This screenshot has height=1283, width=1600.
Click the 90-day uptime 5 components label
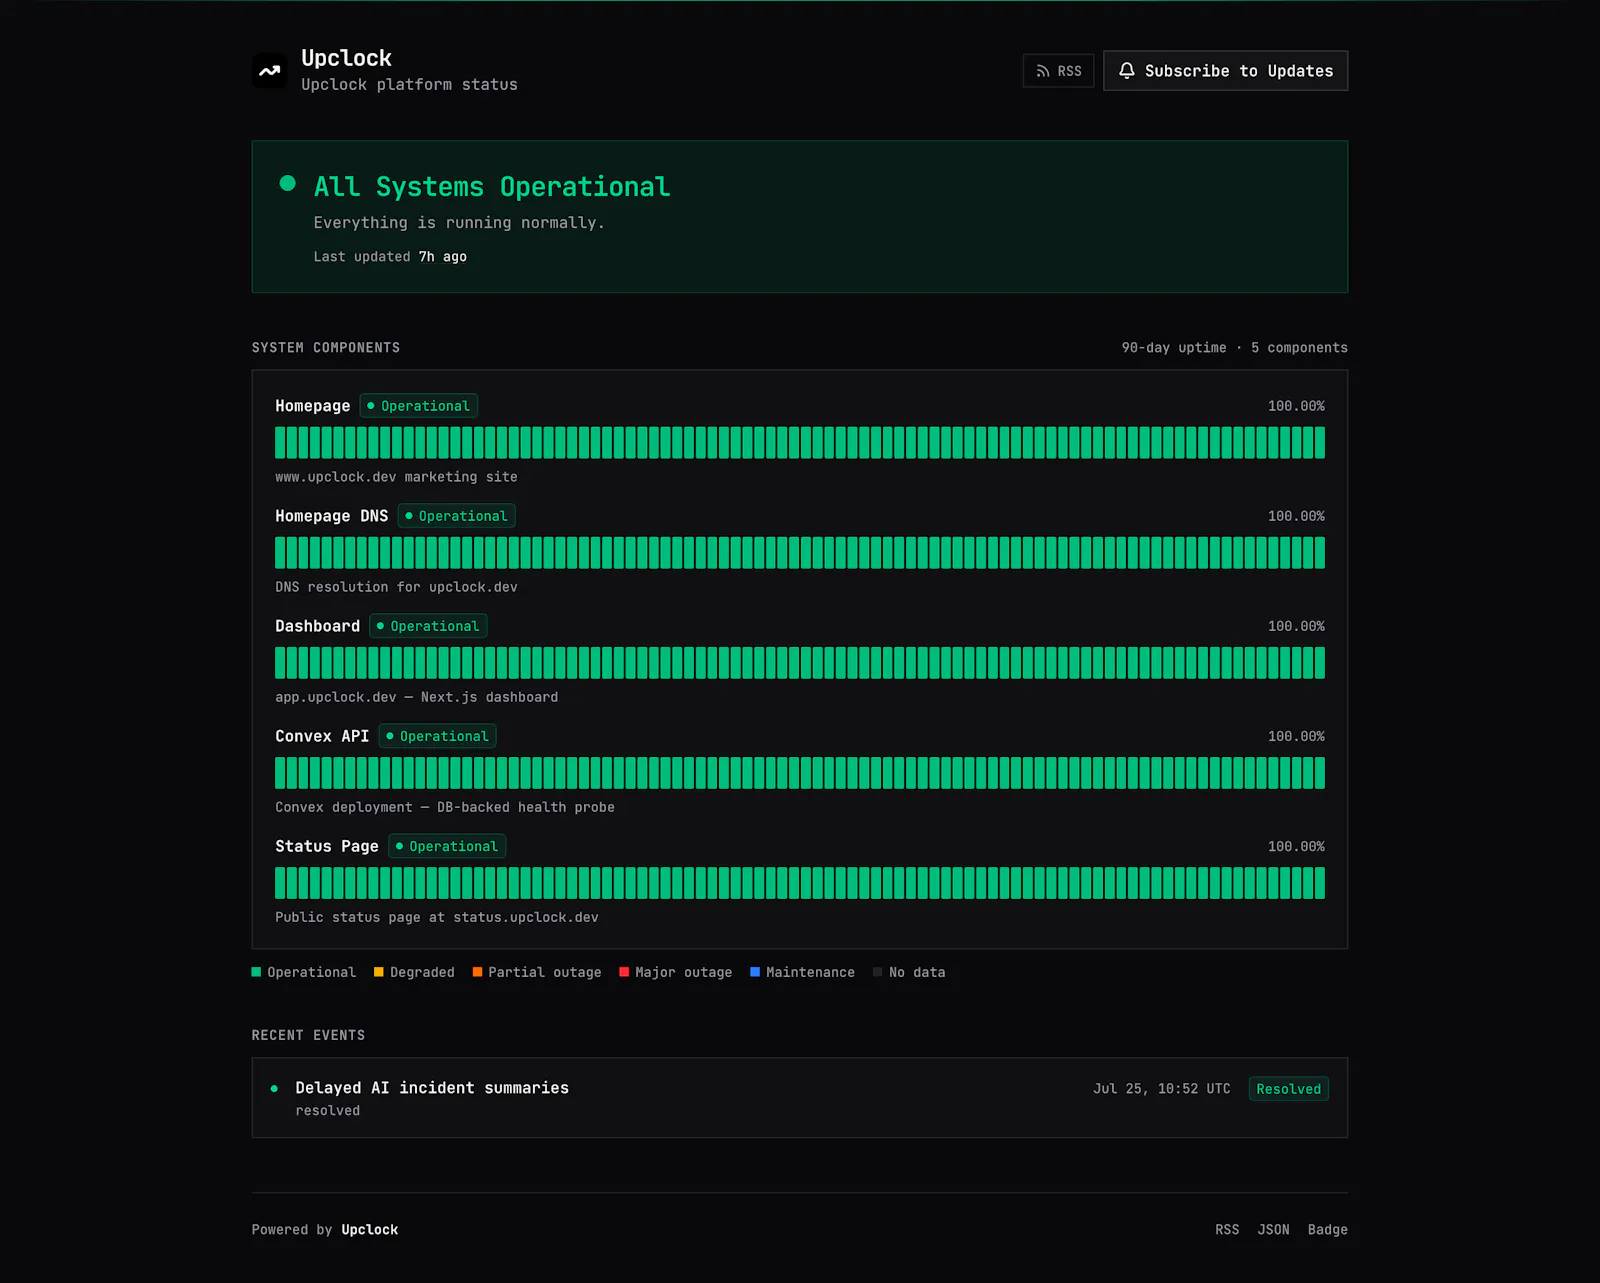click(1235, 348)
